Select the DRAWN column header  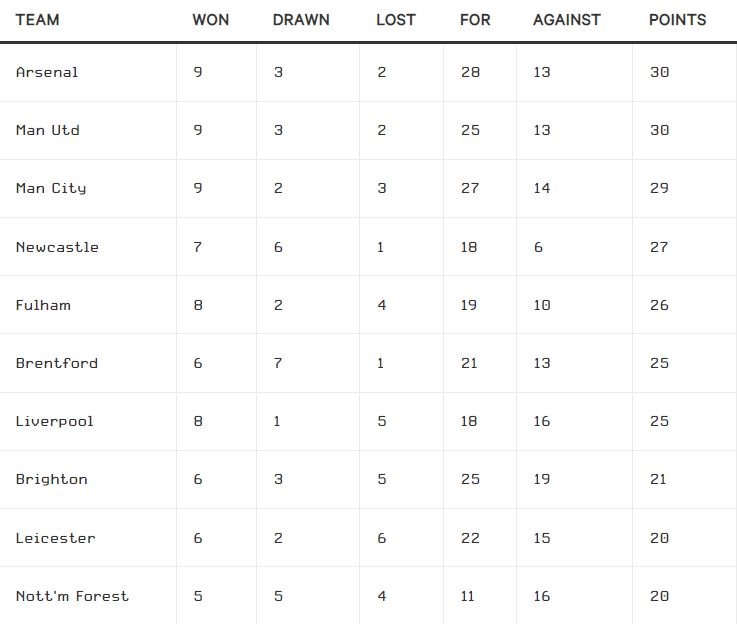click(x=301, y=20)
